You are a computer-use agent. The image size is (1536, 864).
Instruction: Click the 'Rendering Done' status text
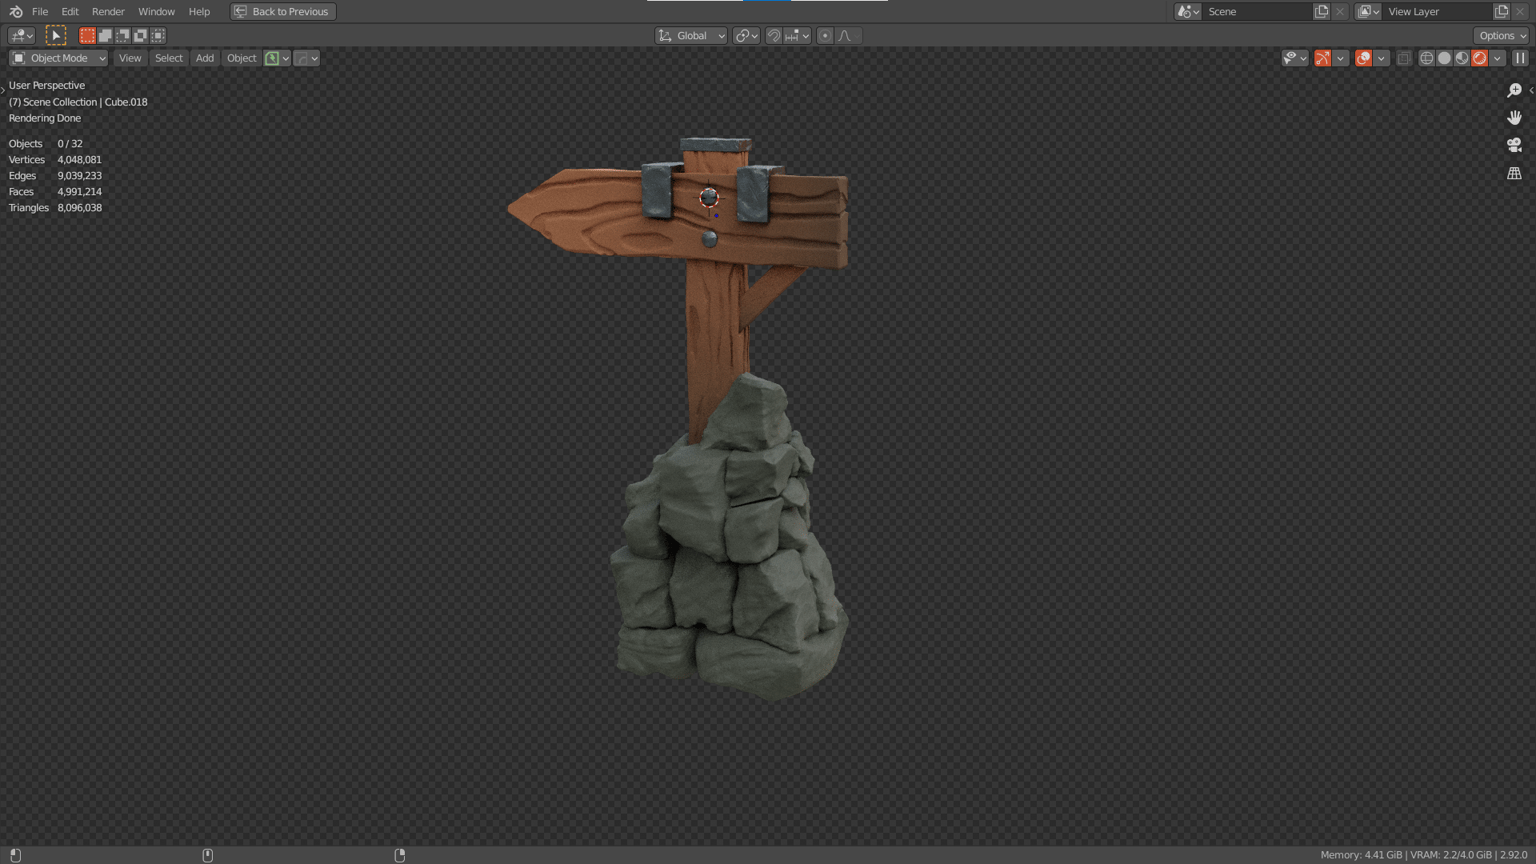pyautogui.click(x=45, y=118)
